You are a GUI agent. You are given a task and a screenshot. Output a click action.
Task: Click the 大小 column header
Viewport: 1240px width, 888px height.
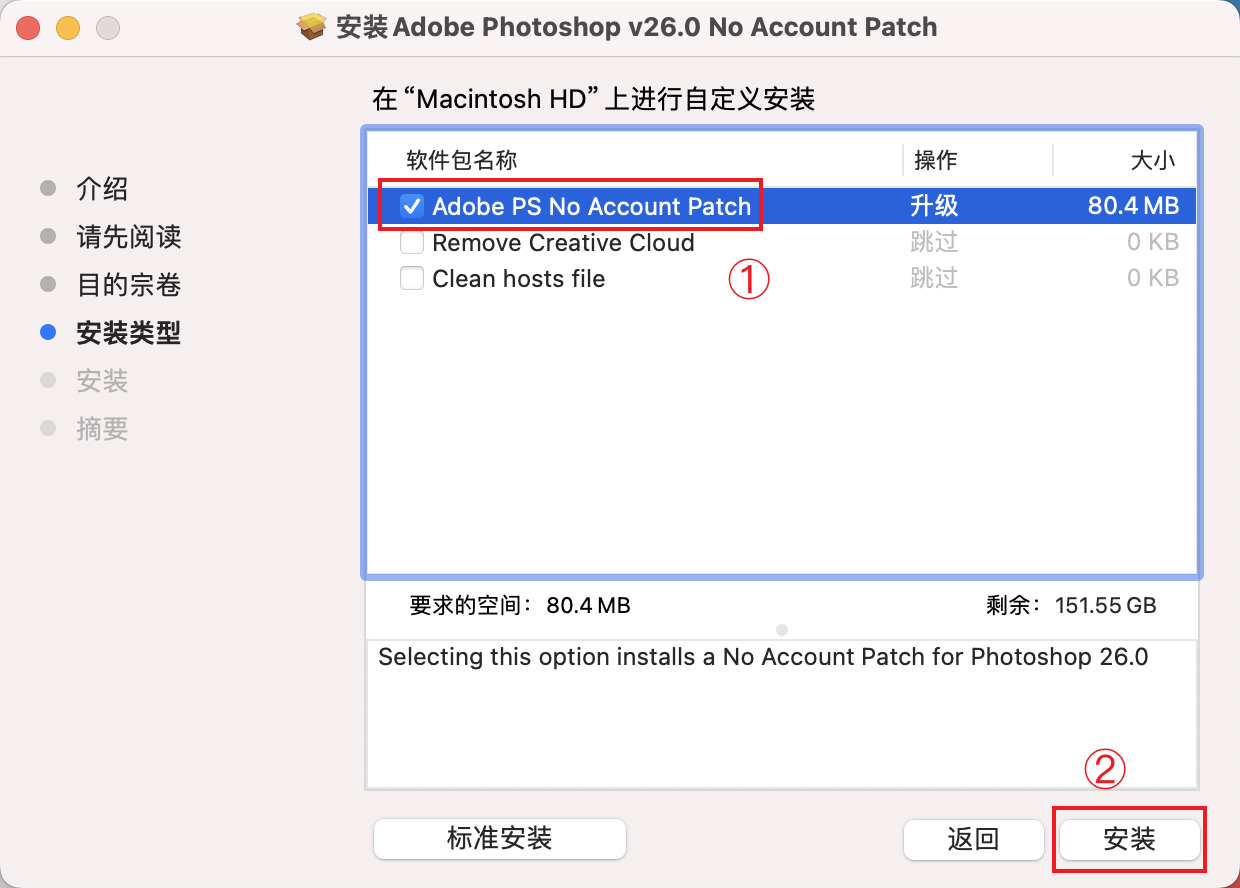click(x=1152, y=160)
